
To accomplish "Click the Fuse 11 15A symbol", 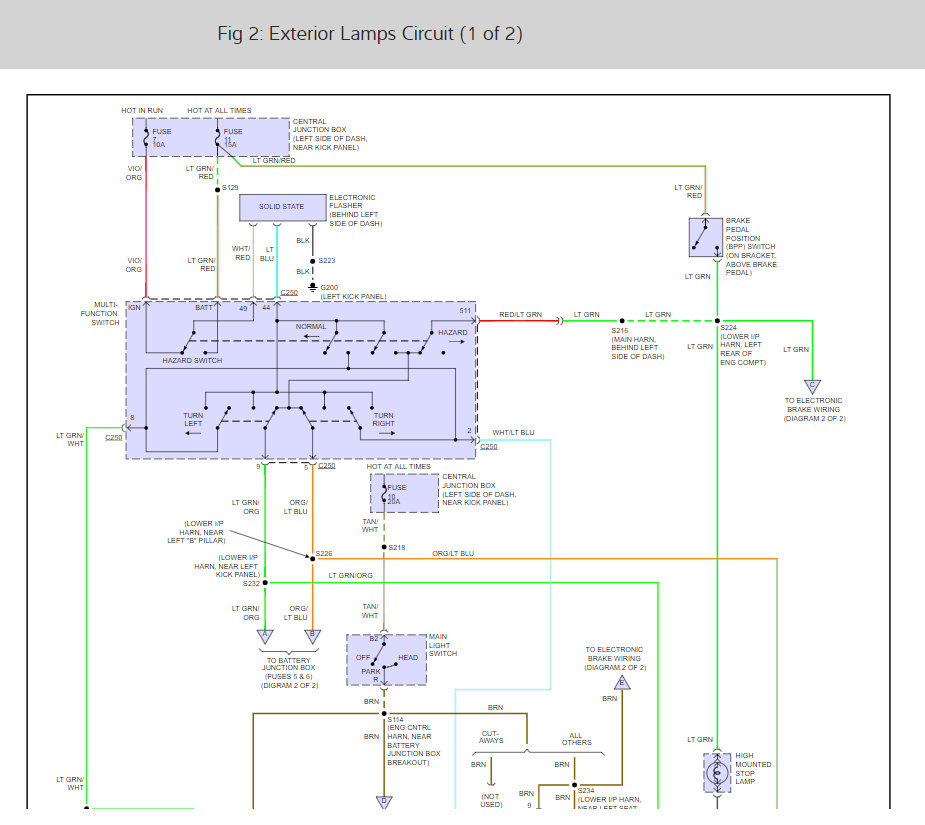I will click(218, 138).
